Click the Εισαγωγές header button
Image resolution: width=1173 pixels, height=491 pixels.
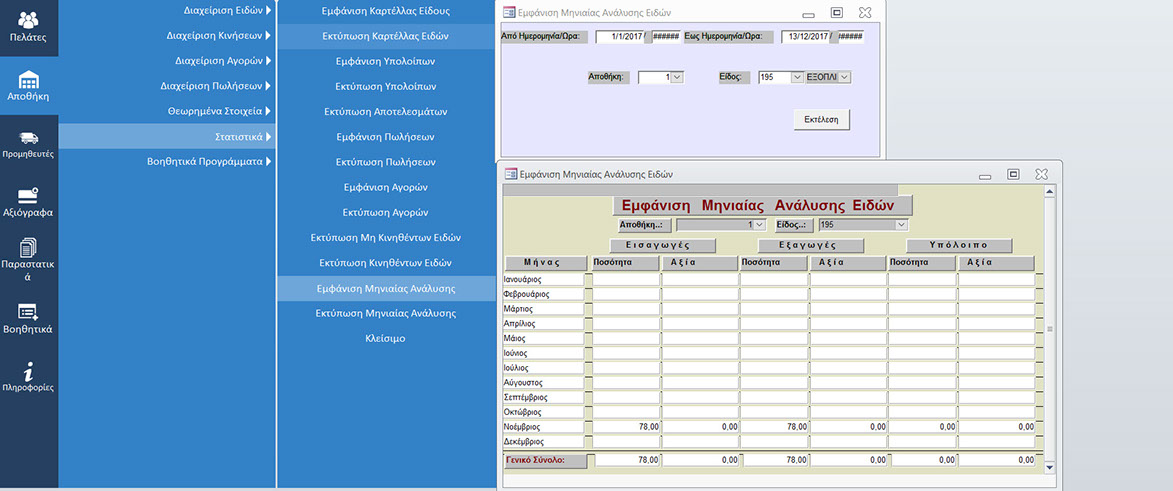tap(663, 245)
